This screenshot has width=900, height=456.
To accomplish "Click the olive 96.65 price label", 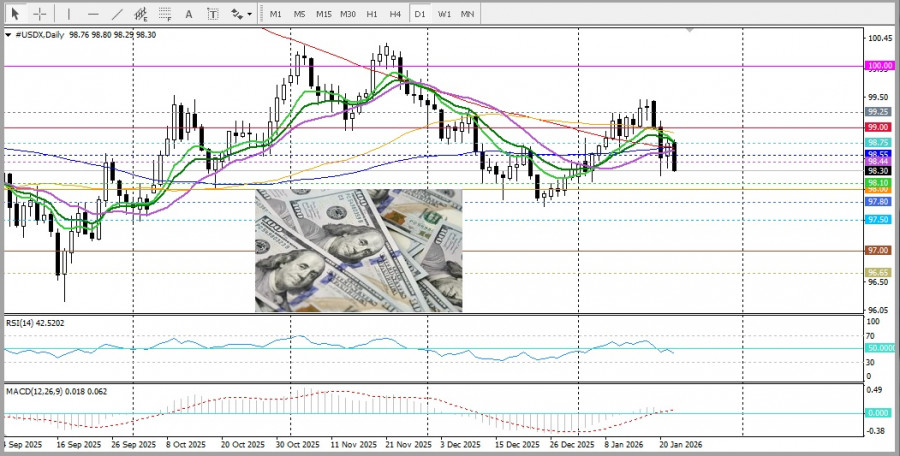I will click(x=878, y=272).
